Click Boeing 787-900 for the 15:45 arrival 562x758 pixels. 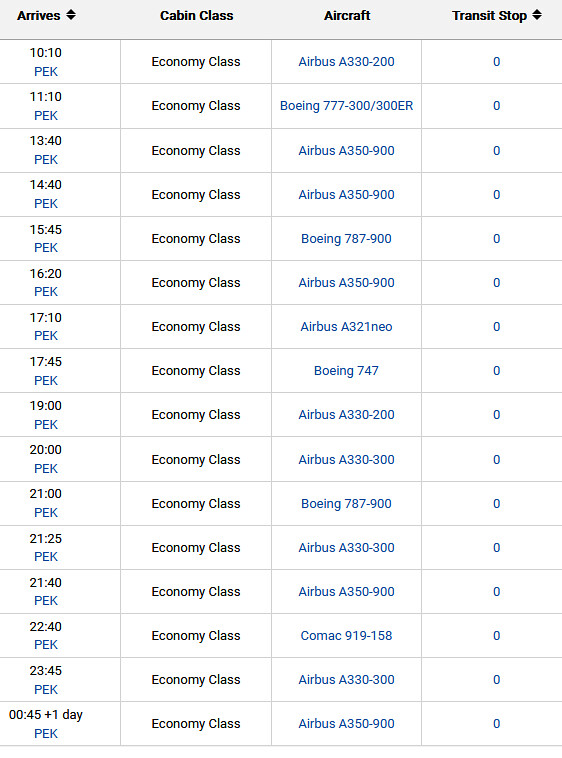pyautogui.click(x=346, y=239)
